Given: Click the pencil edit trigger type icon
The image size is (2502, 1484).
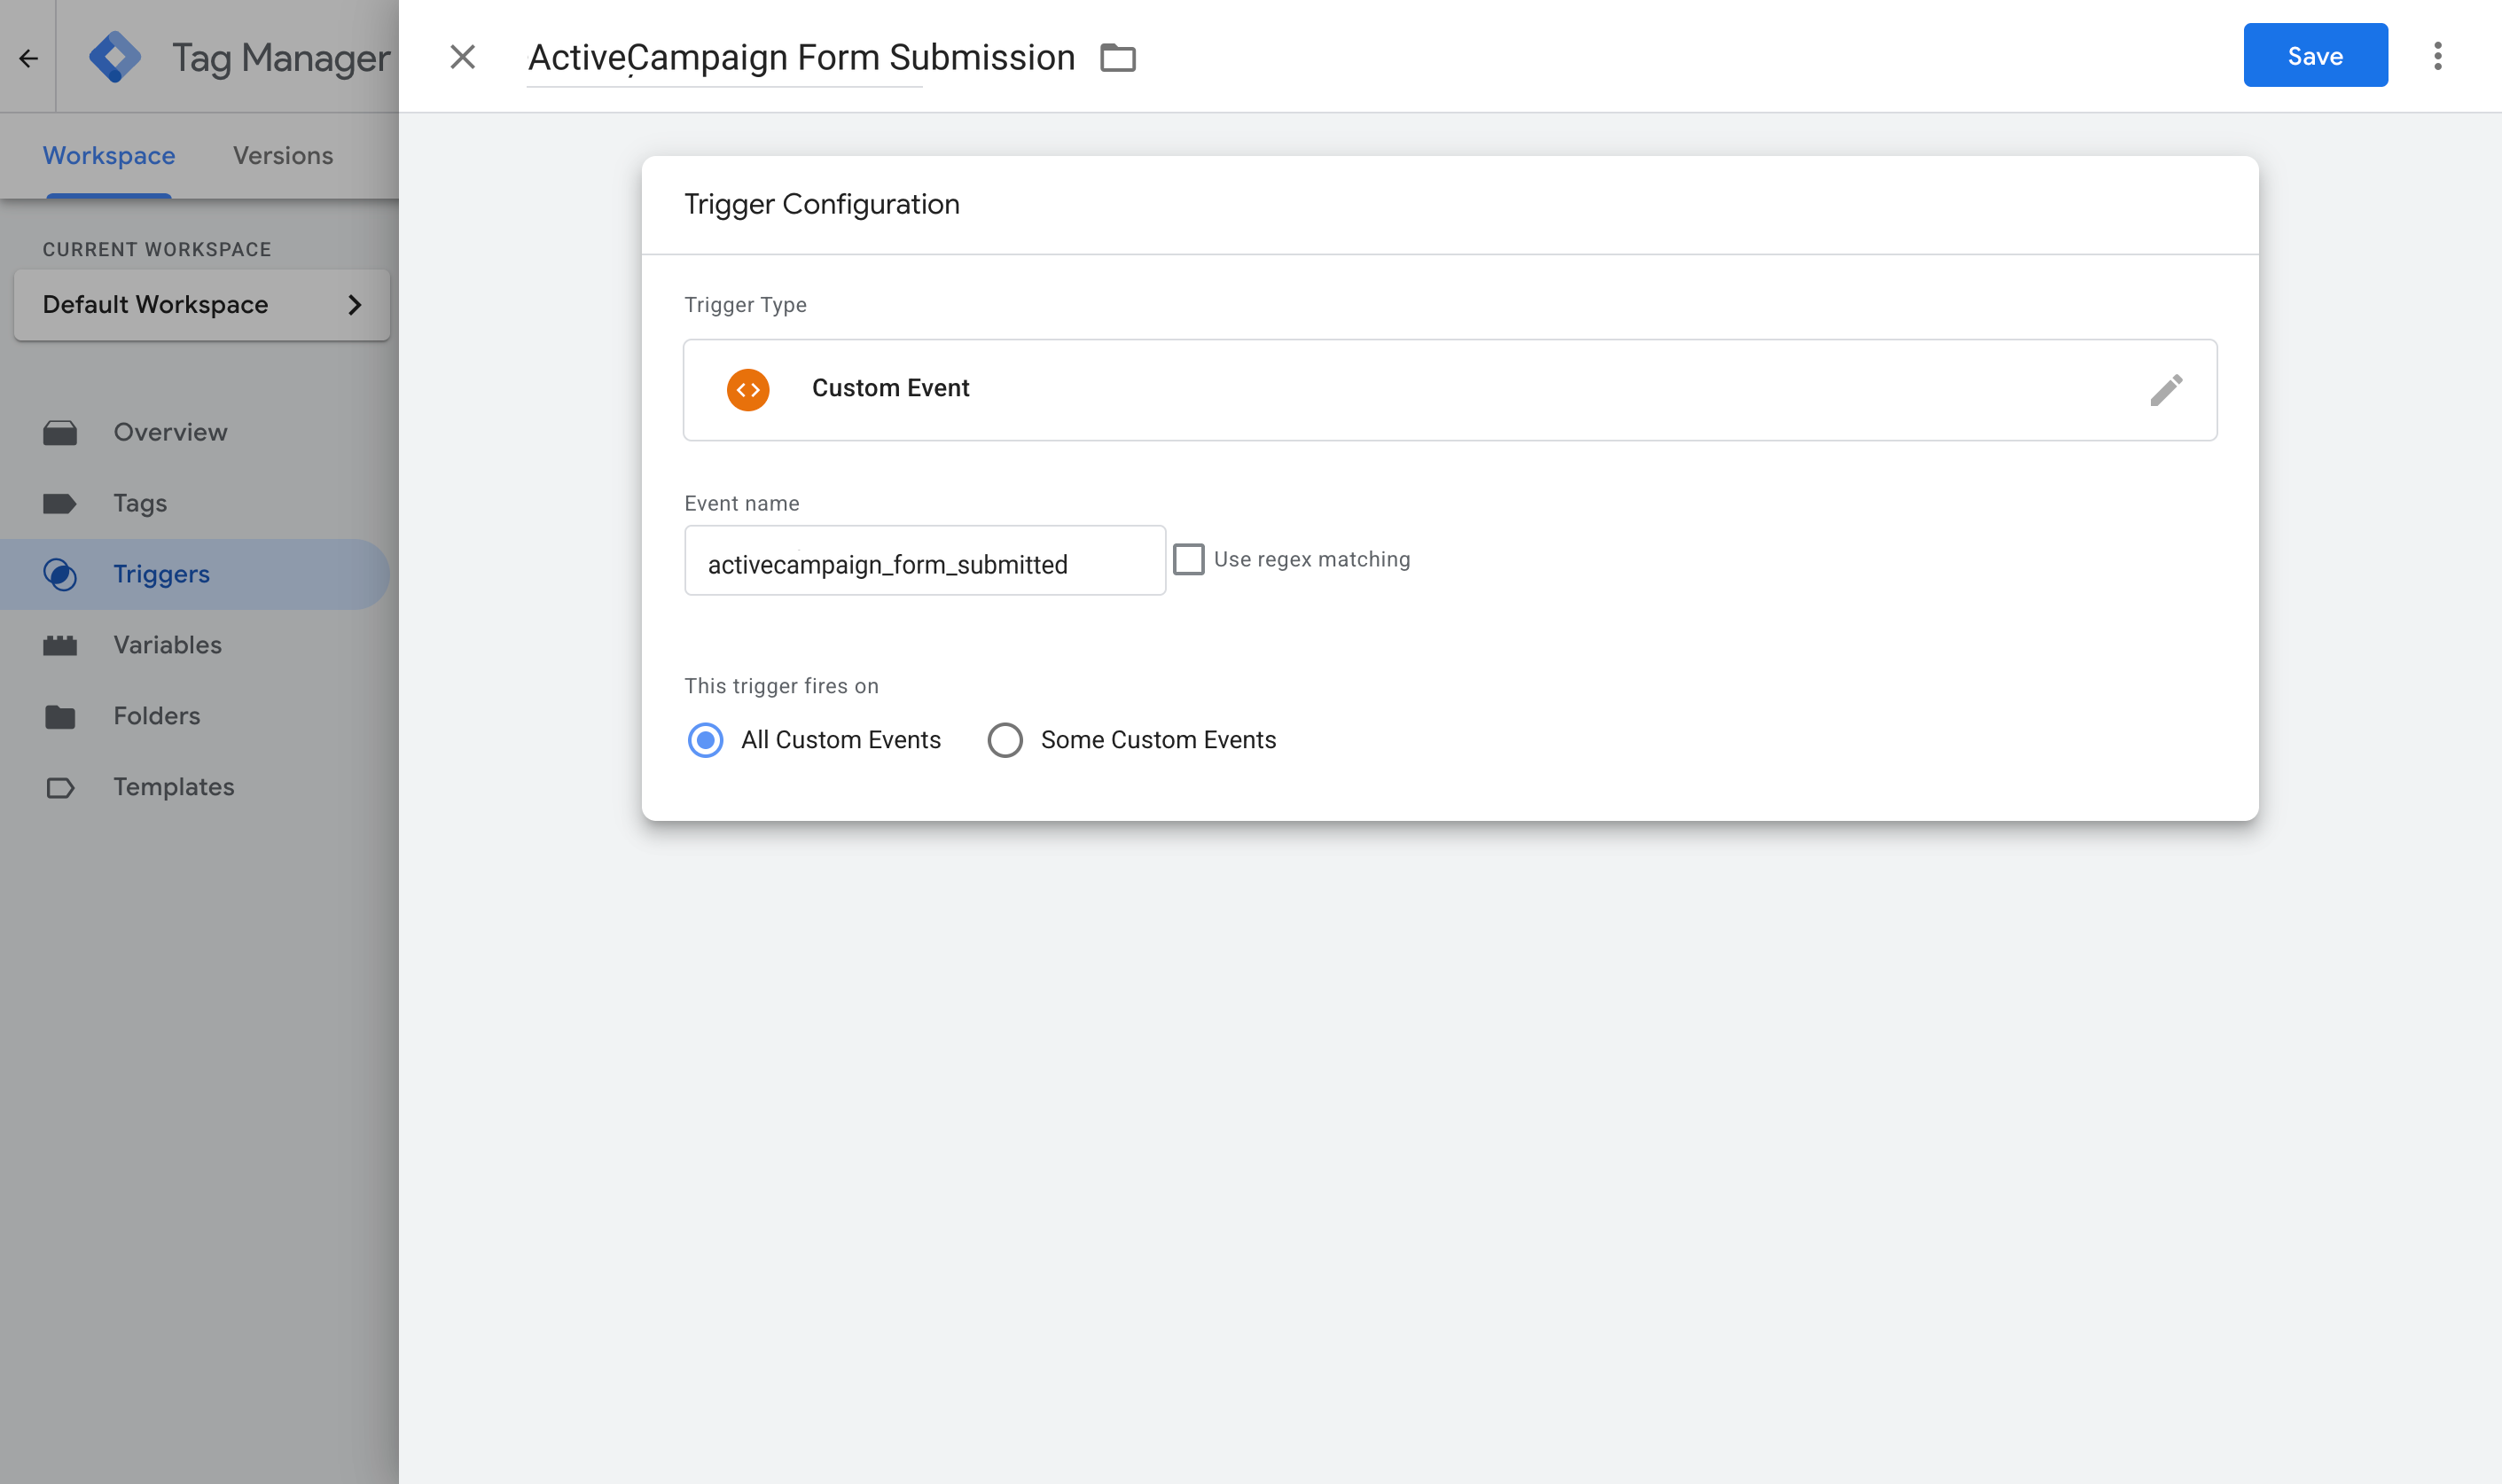Looking at the screenshot, I should [x=2166, y=390].
